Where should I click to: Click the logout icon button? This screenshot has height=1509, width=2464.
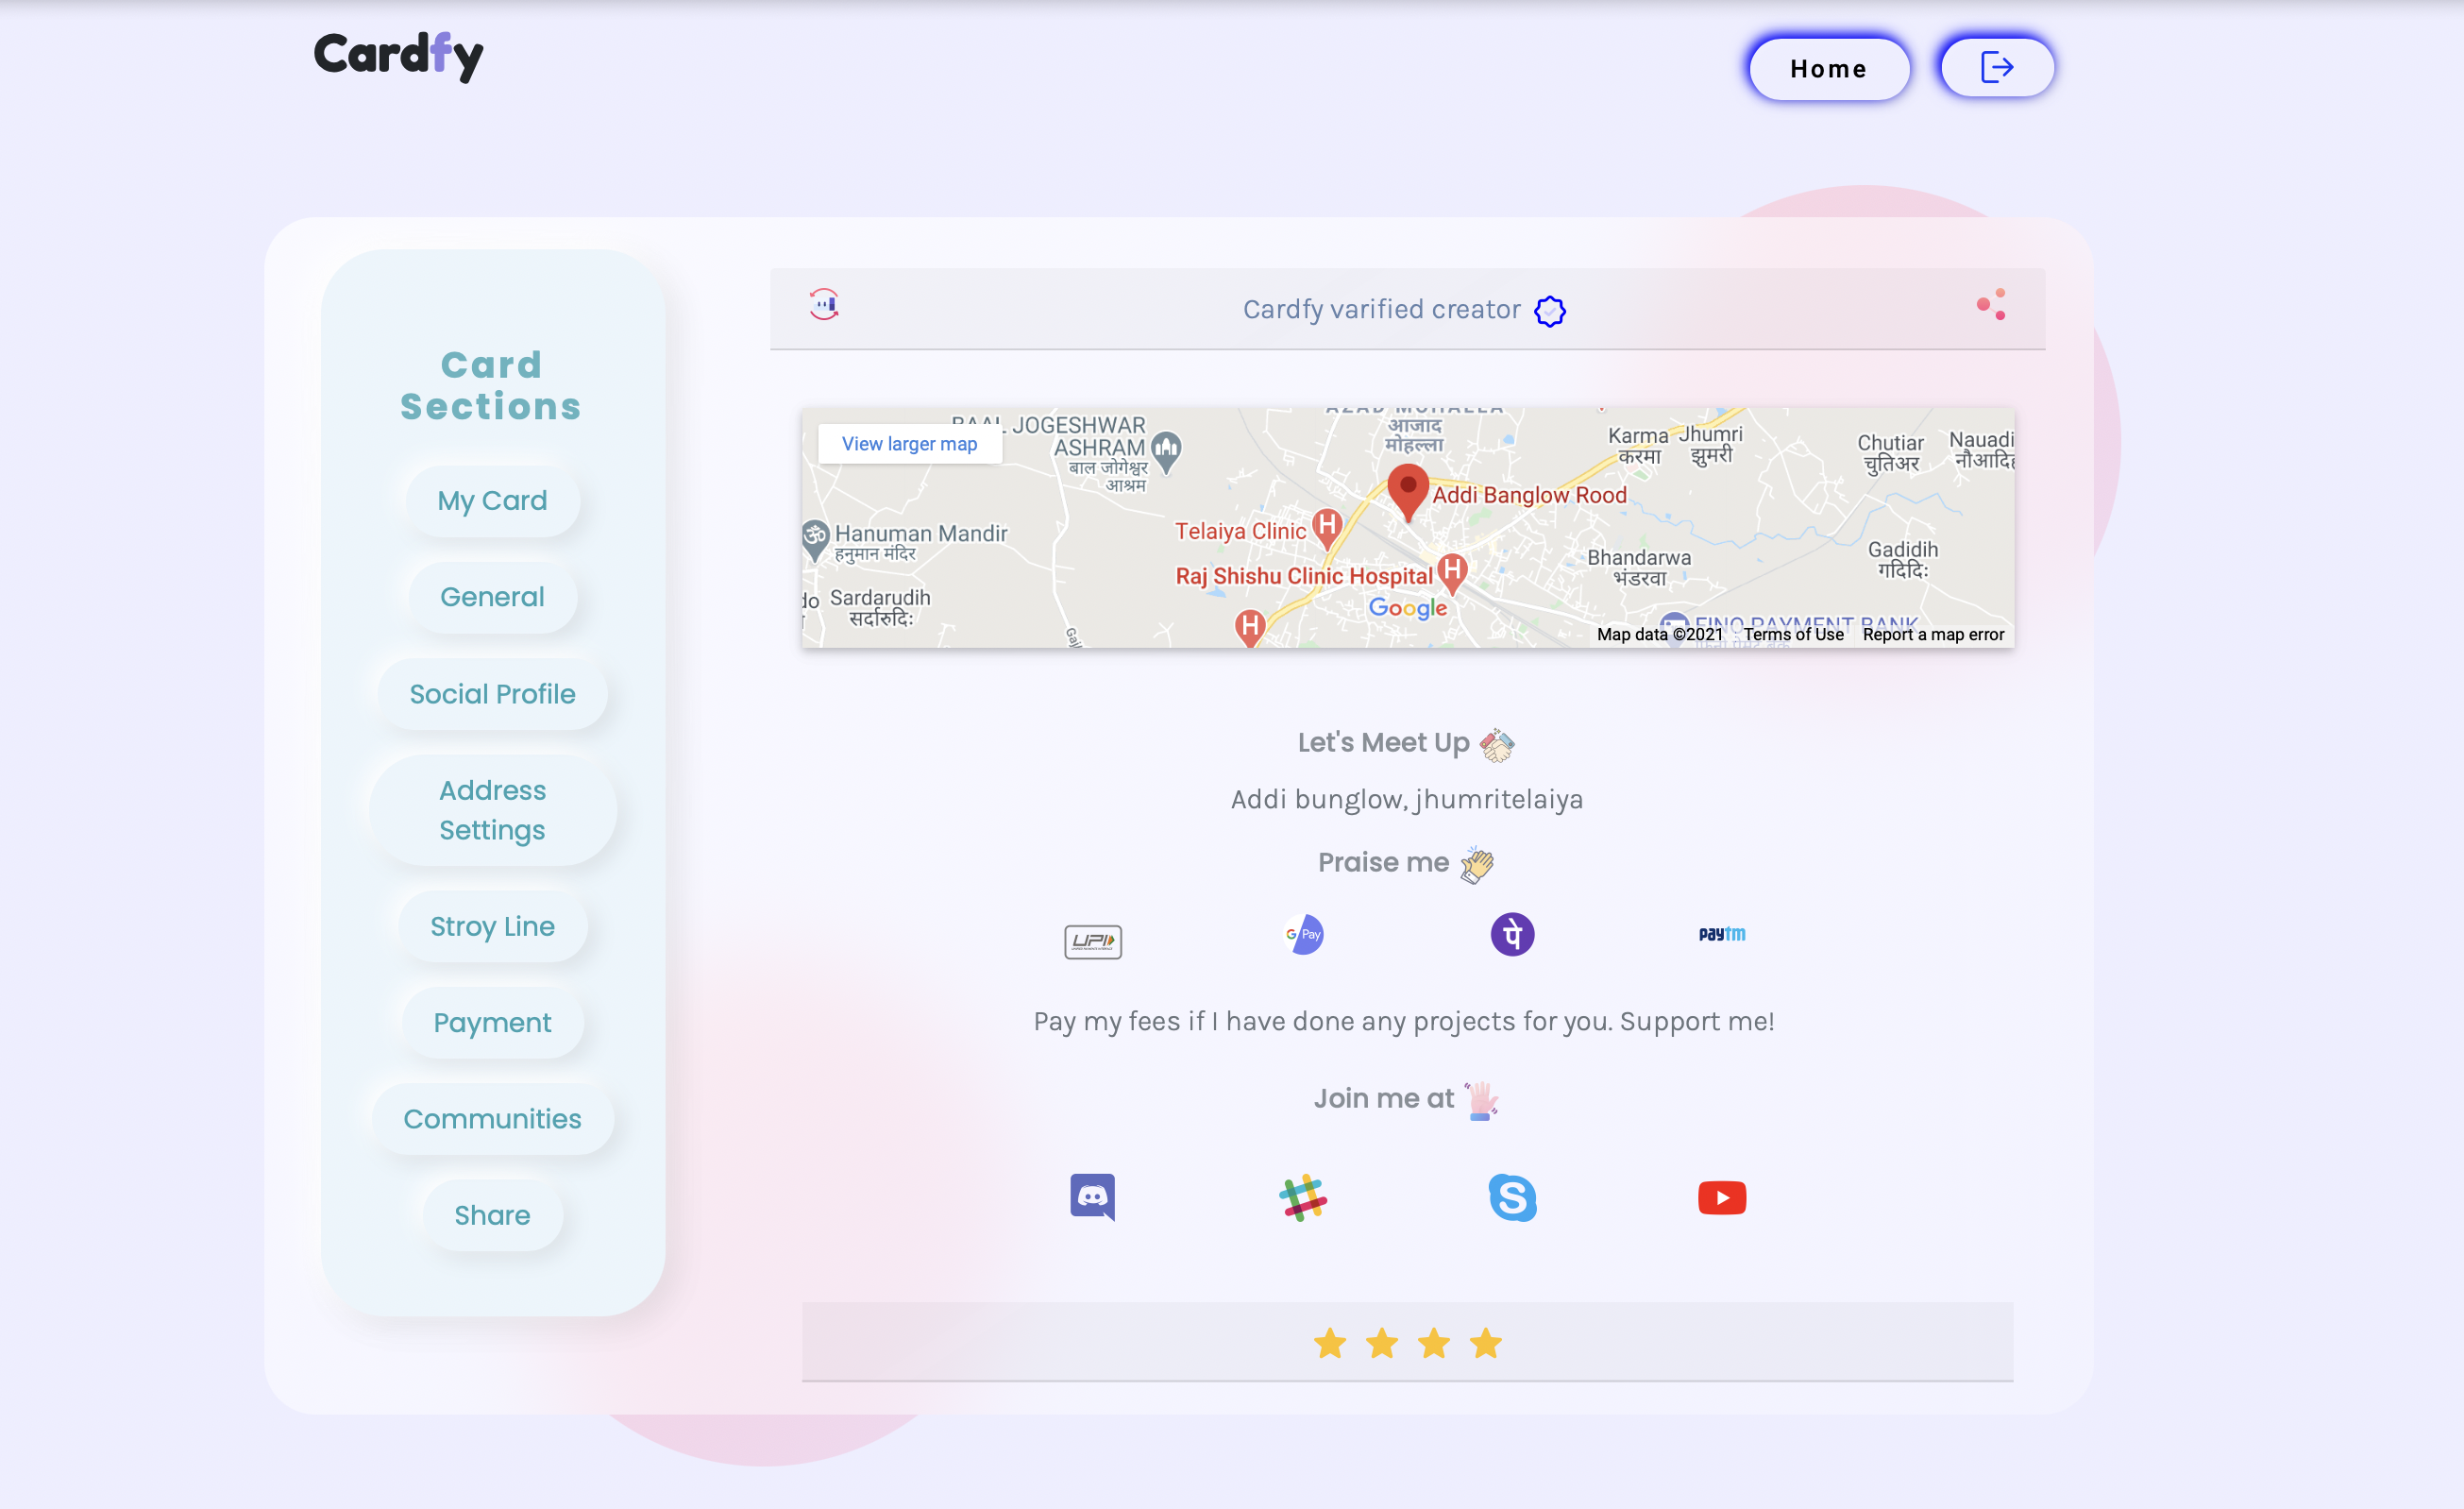1996,68
